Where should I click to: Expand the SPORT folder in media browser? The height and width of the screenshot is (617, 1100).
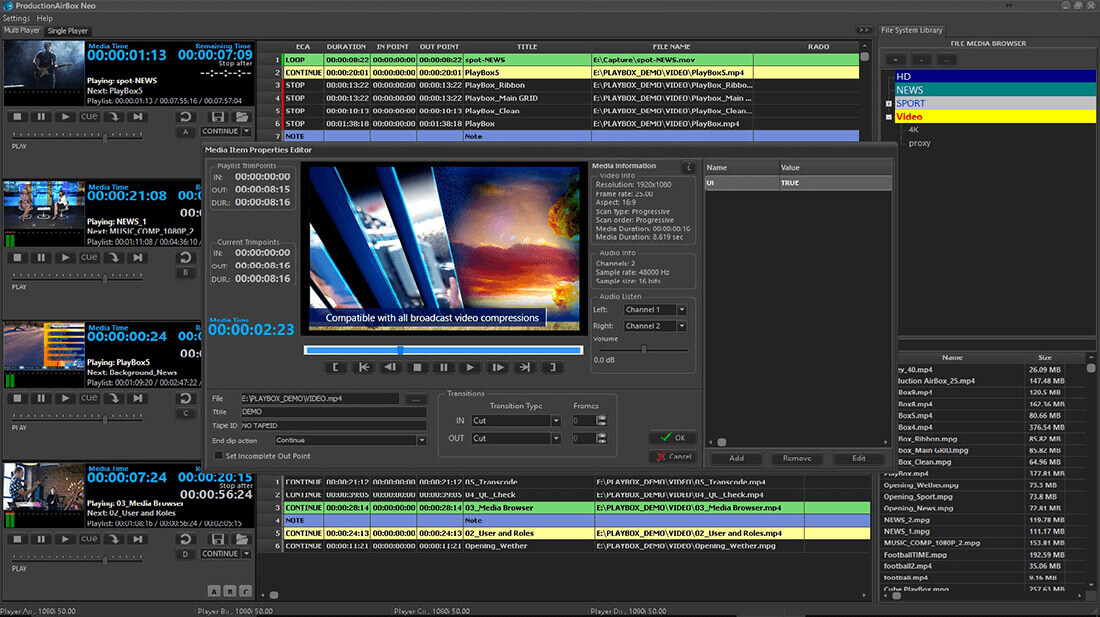(x=889, y=104)
